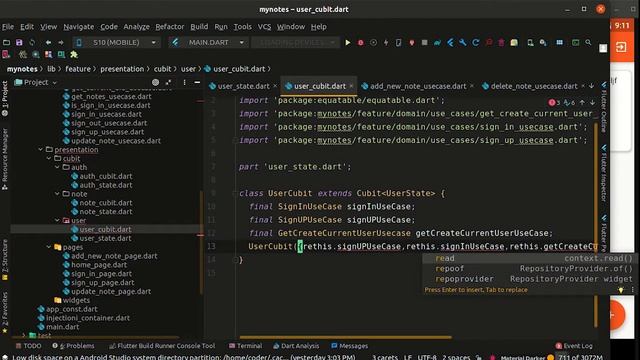
Task: Hide the Project panel with minus icon
Action: point(197,82)
